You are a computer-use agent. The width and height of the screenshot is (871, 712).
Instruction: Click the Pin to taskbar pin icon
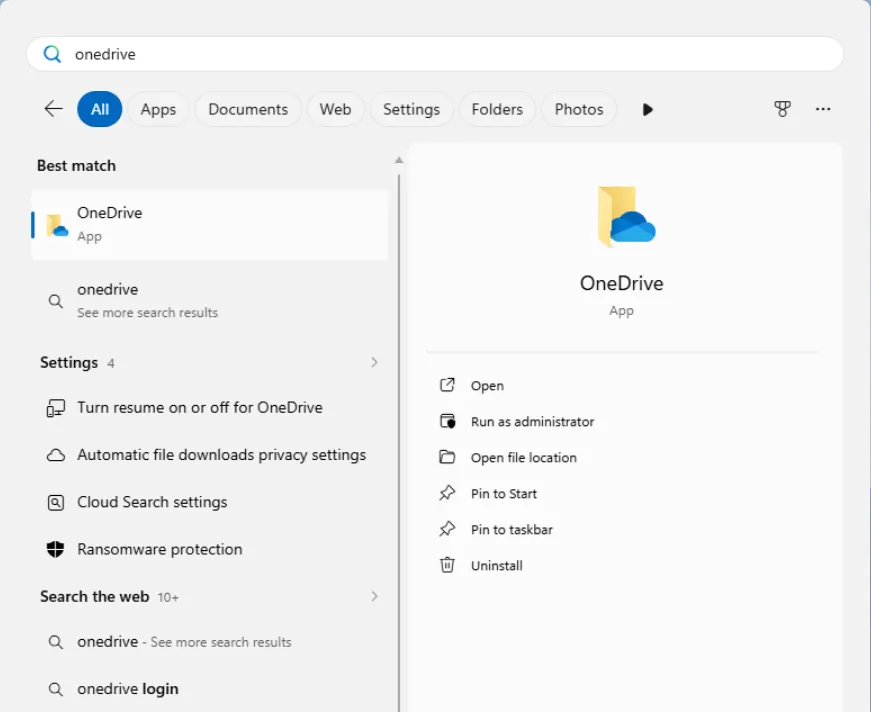447,529
